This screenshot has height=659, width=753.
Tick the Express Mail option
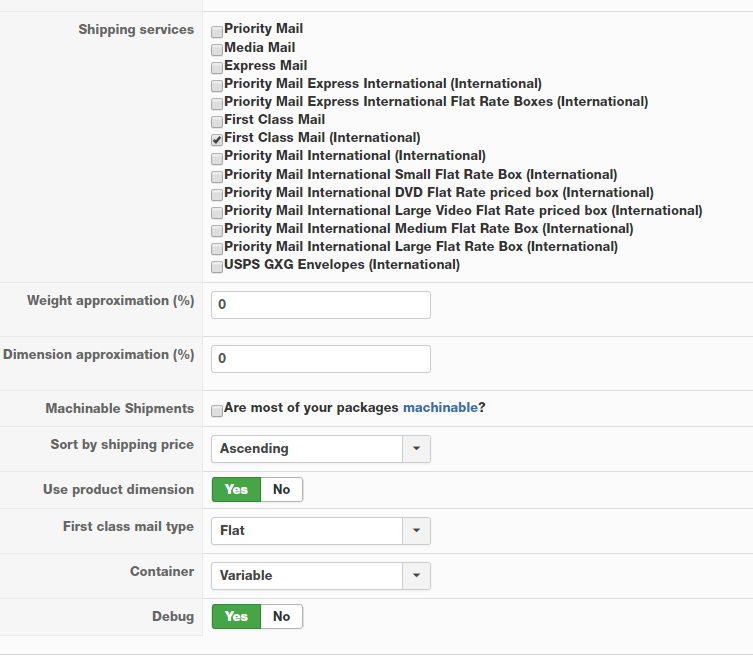[217, 68]
